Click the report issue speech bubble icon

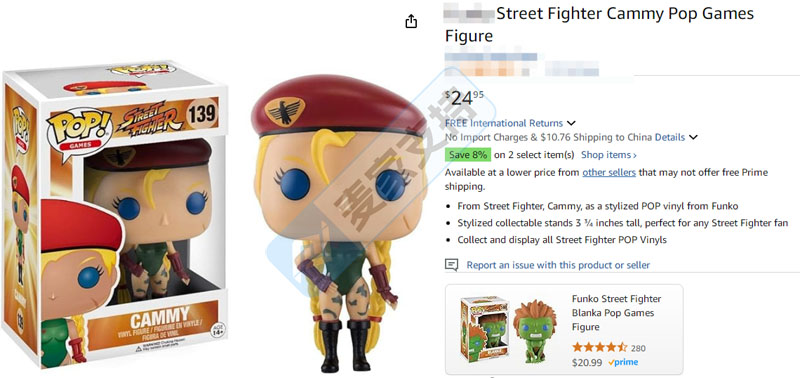452,265
